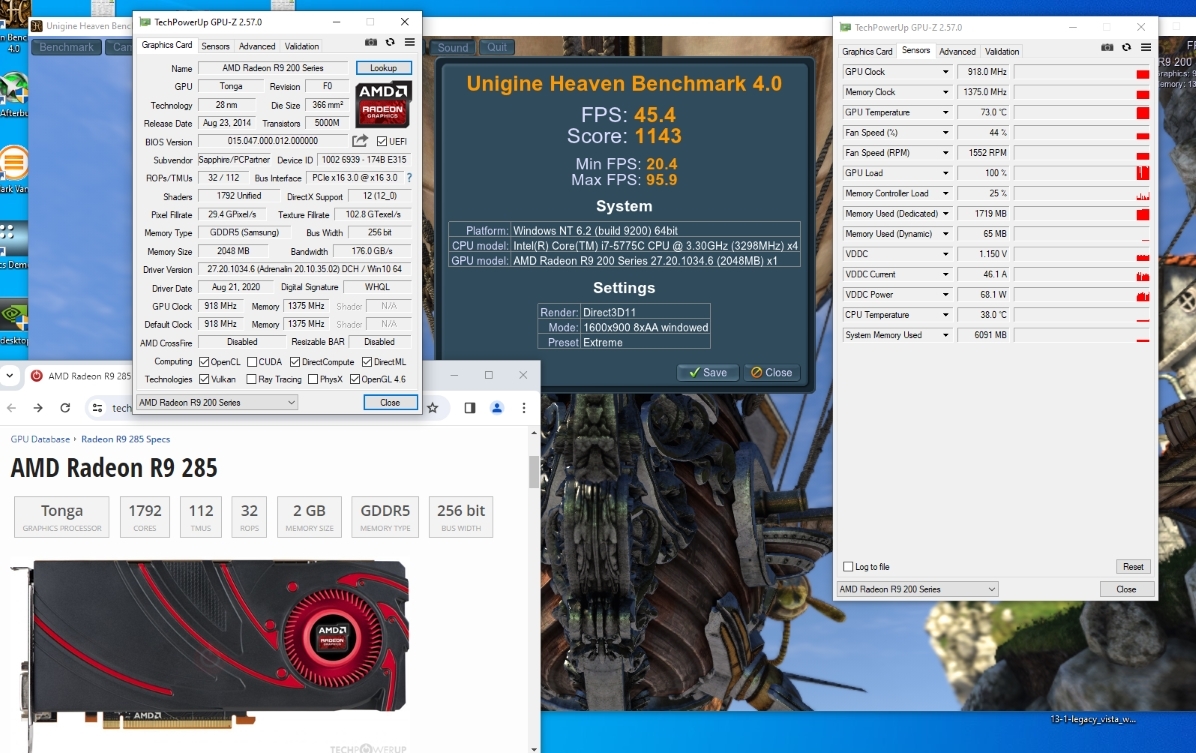Click the BIOS export share icon
Viewport: 1196px width, 753px height.
360,142
